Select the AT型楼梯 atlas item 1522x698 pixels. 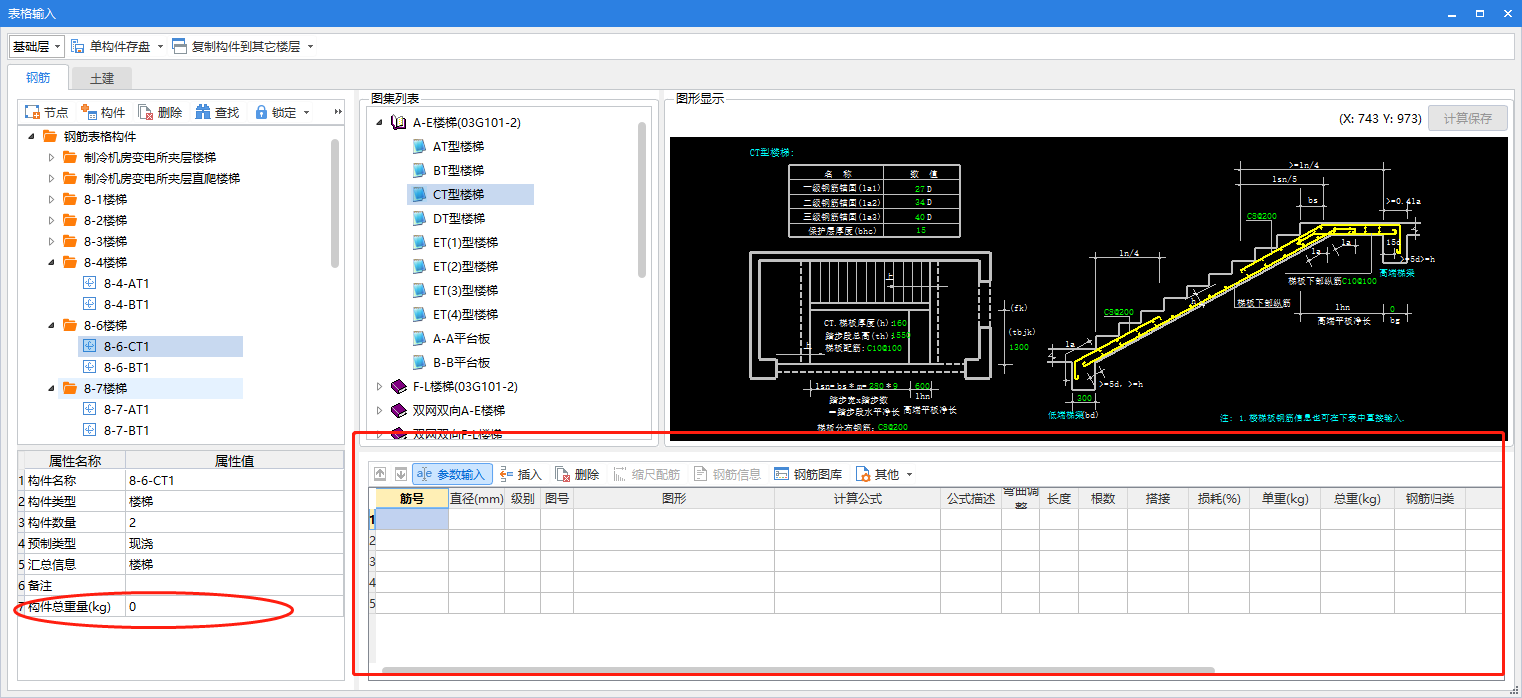point(458,146)
